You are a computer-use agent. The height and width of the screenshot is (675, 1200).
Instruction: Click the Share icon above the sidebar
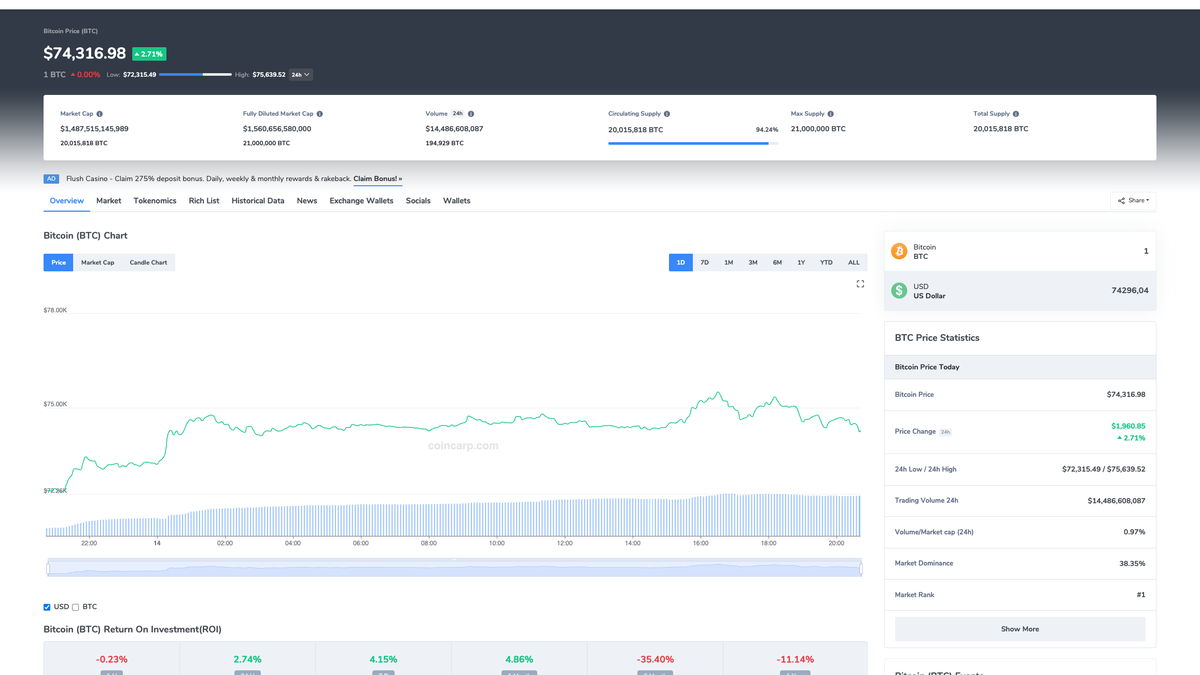[x=1122, y=199]
